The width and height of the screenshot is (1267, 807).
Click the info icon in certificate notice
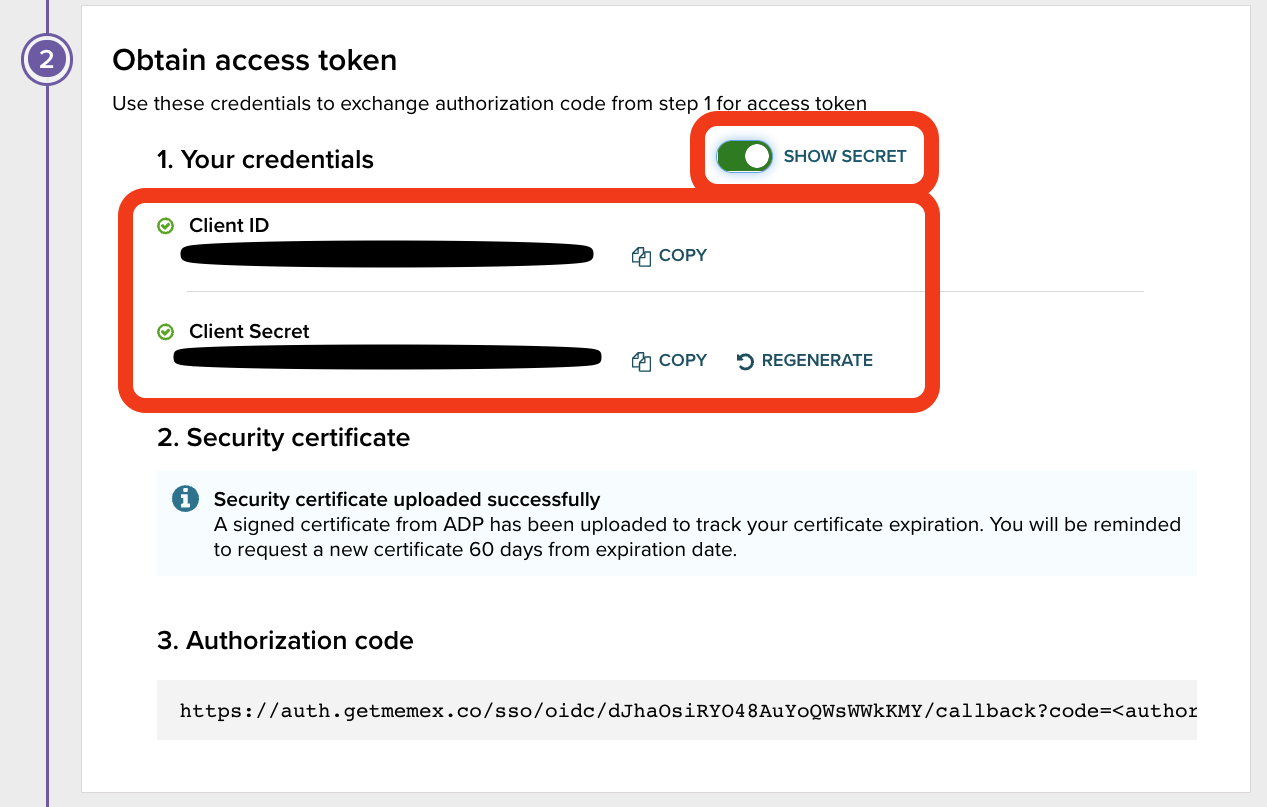[185, 499]
